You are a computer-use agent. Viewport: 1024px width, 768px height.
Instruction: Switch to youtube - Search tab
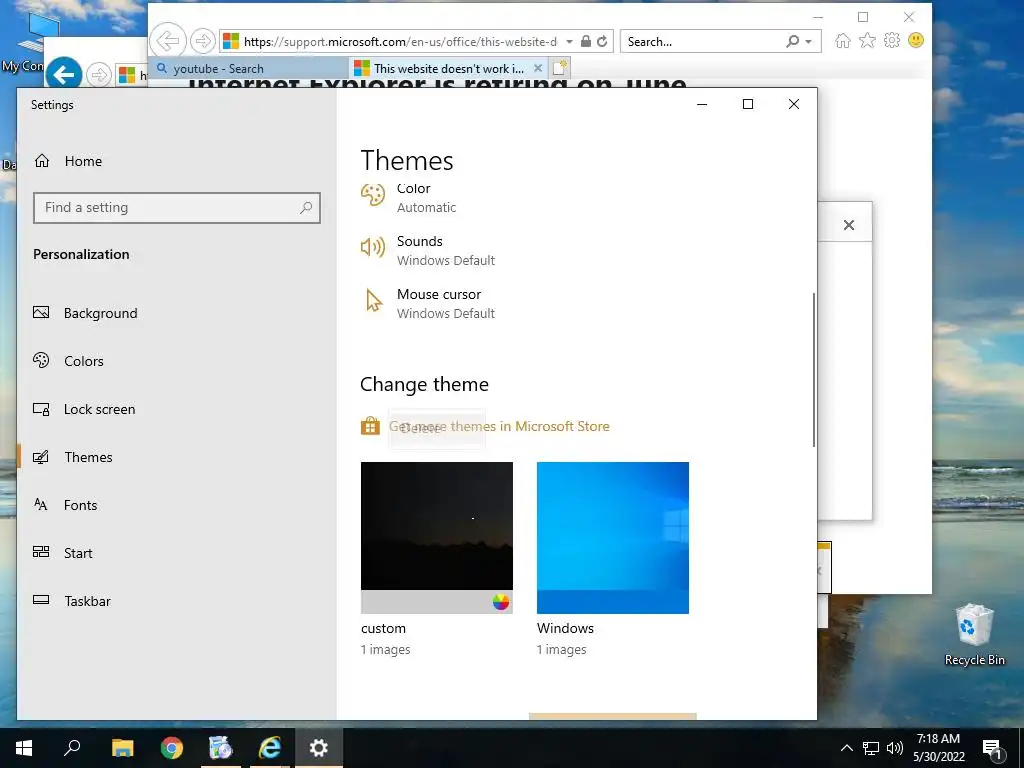click(x=248, y=69)
